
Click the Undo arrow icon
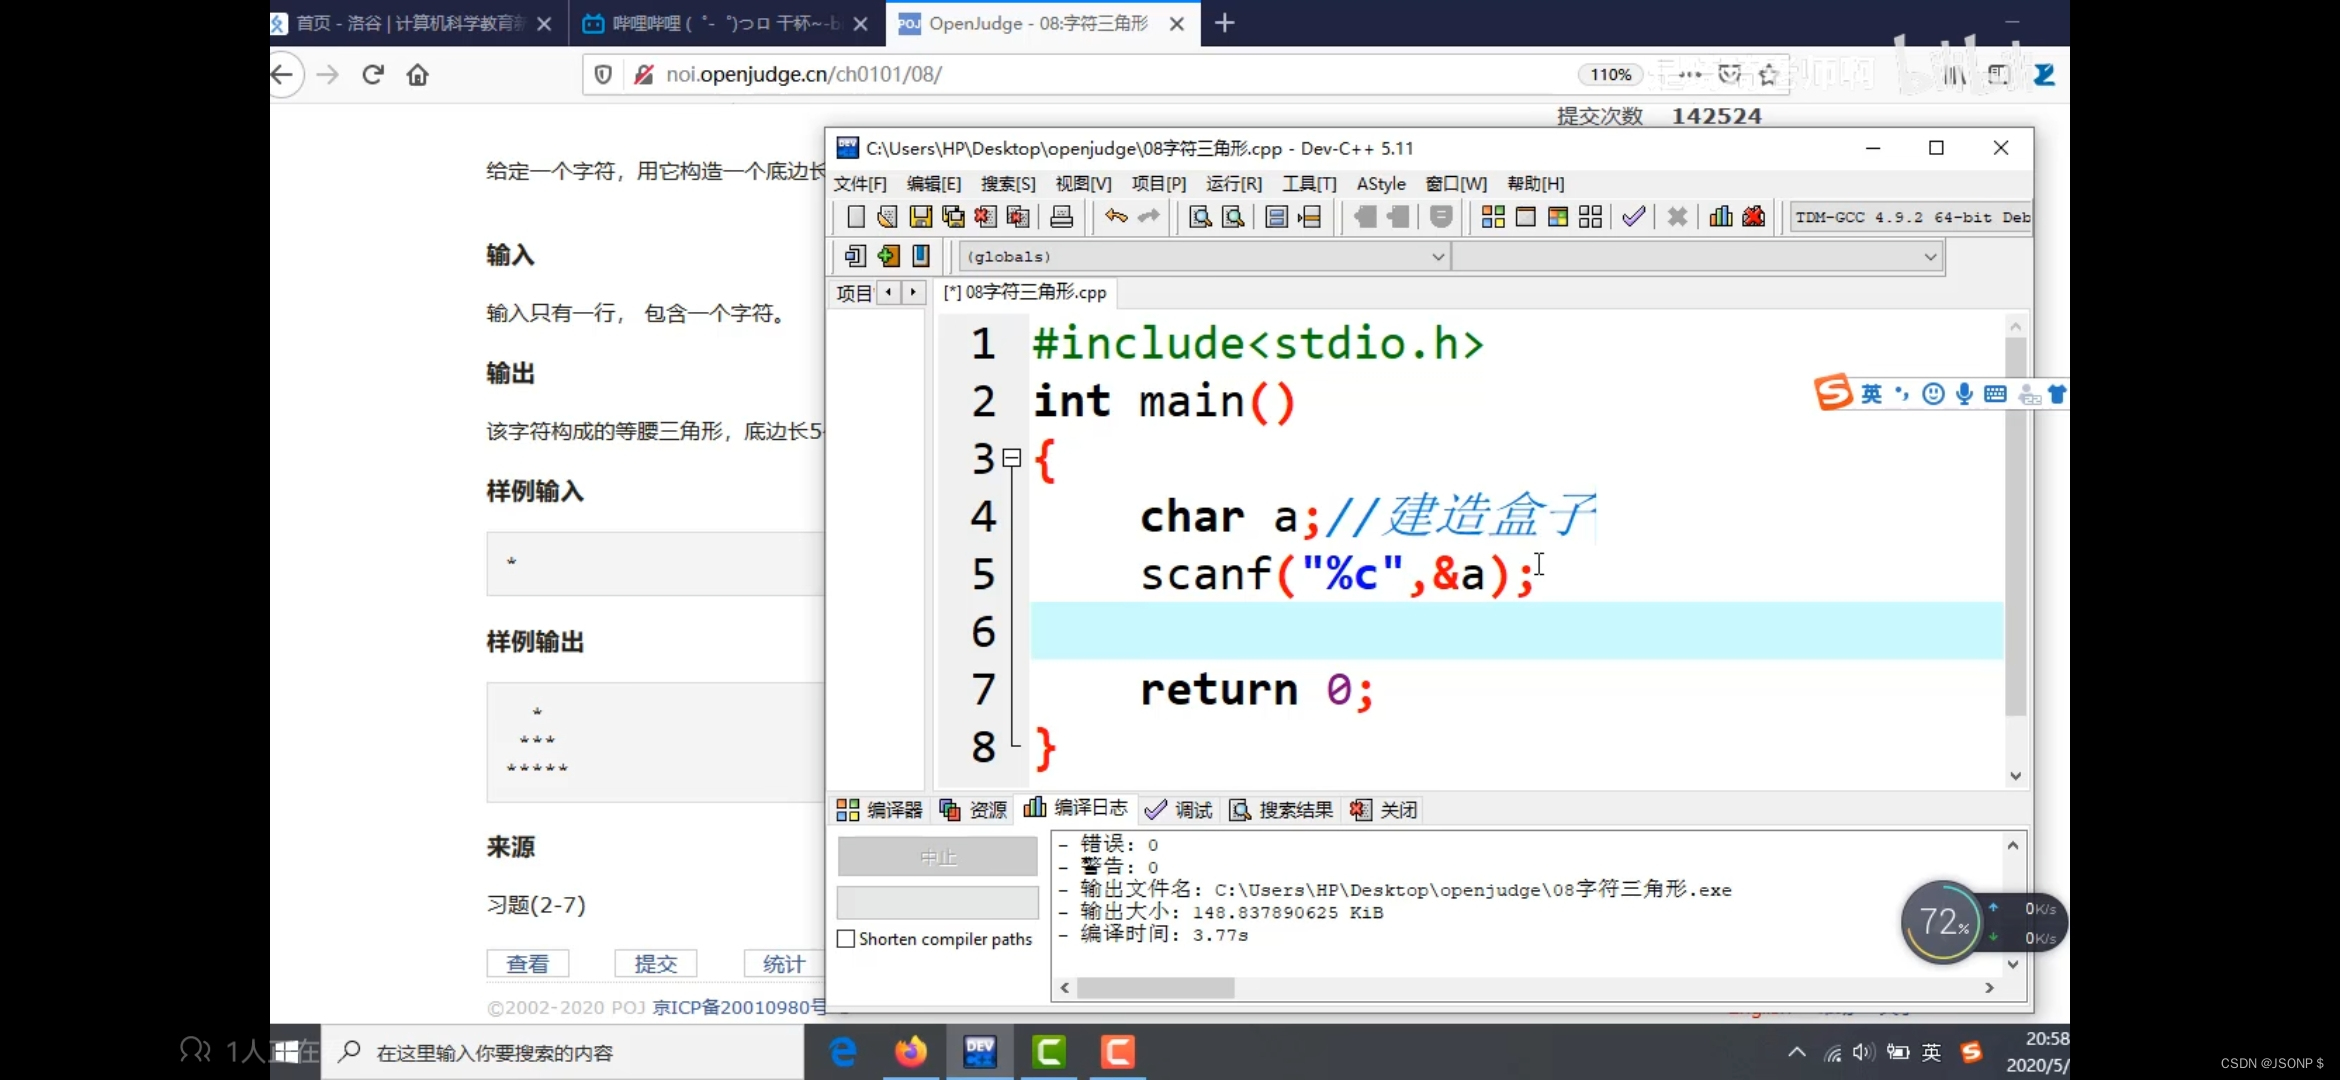point(1116,217)
